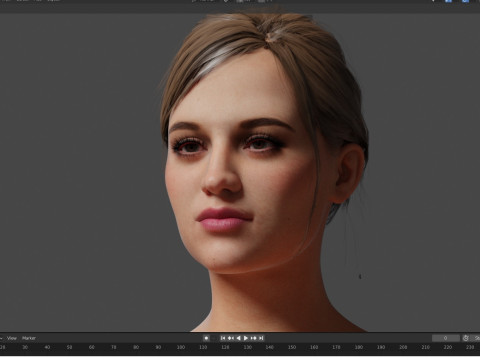This screenshot has width=480, height=360.
Task: Toggle the preview range clock icon
Action: point(466,338)
